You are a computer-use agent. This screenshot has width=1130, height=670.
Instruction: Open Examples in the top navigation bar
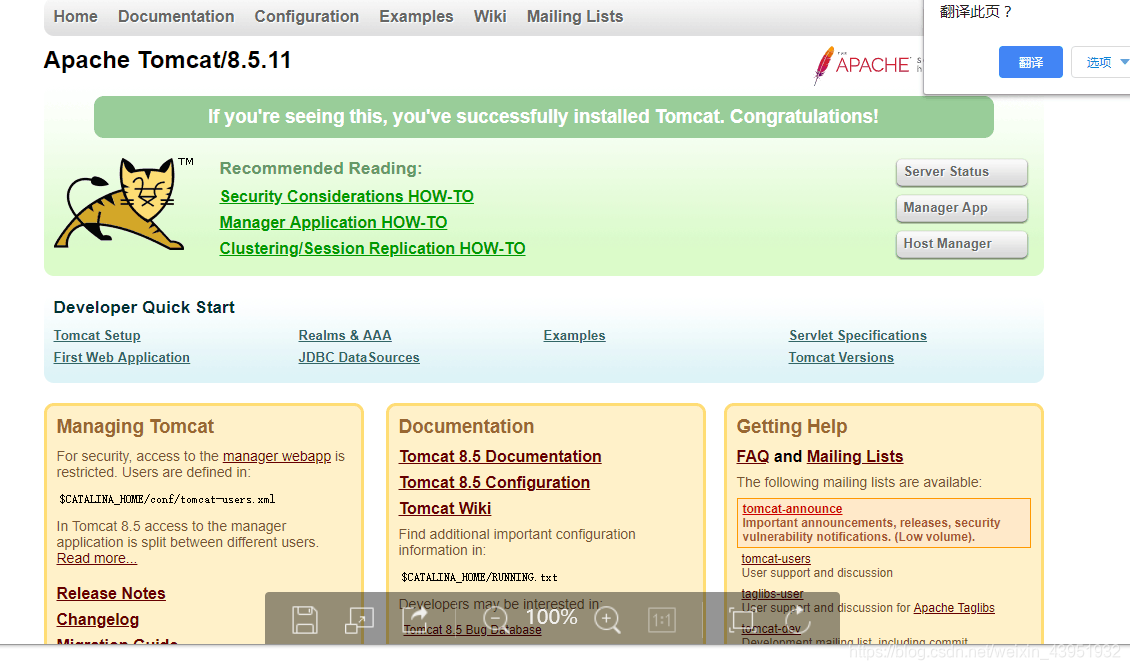[416, 17]
